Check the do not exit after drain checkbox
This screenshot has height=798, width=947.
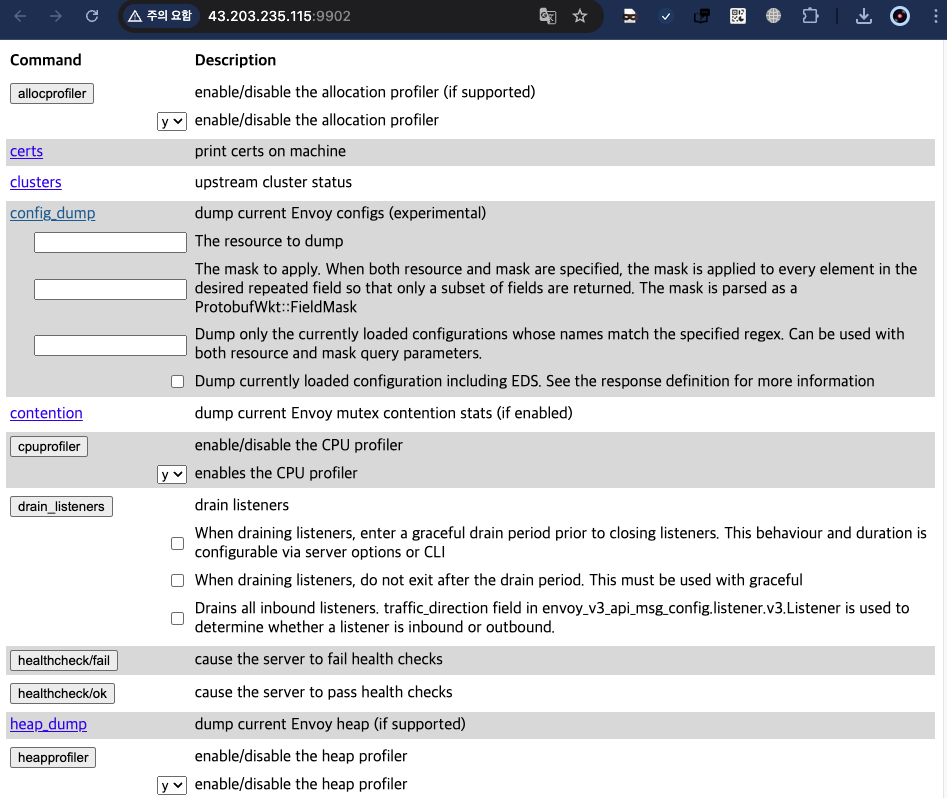[178, 581]
